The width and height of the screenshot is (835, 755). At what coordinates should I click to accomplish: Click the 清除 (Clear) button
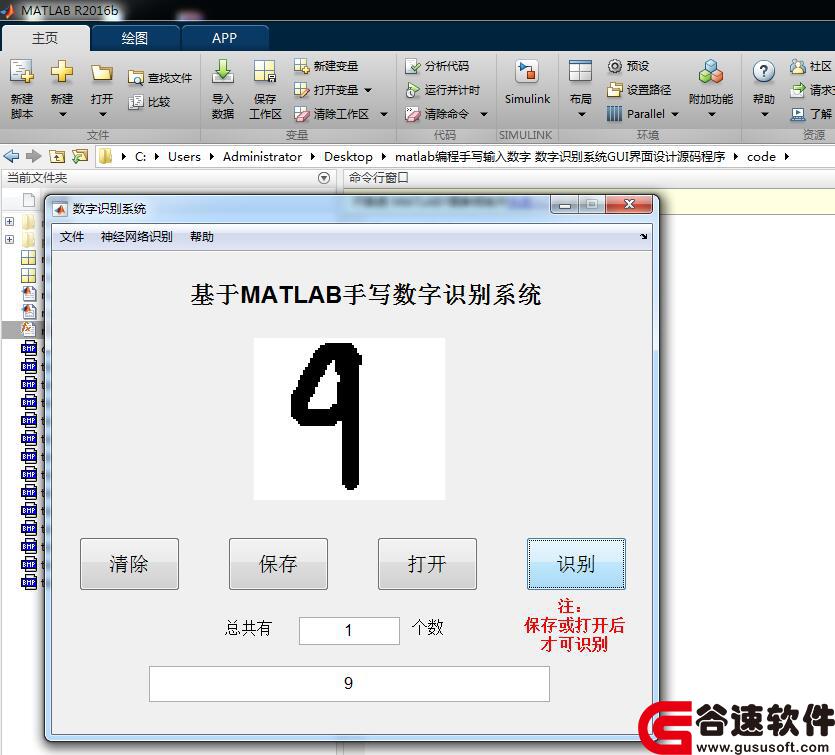pos(129,564)
